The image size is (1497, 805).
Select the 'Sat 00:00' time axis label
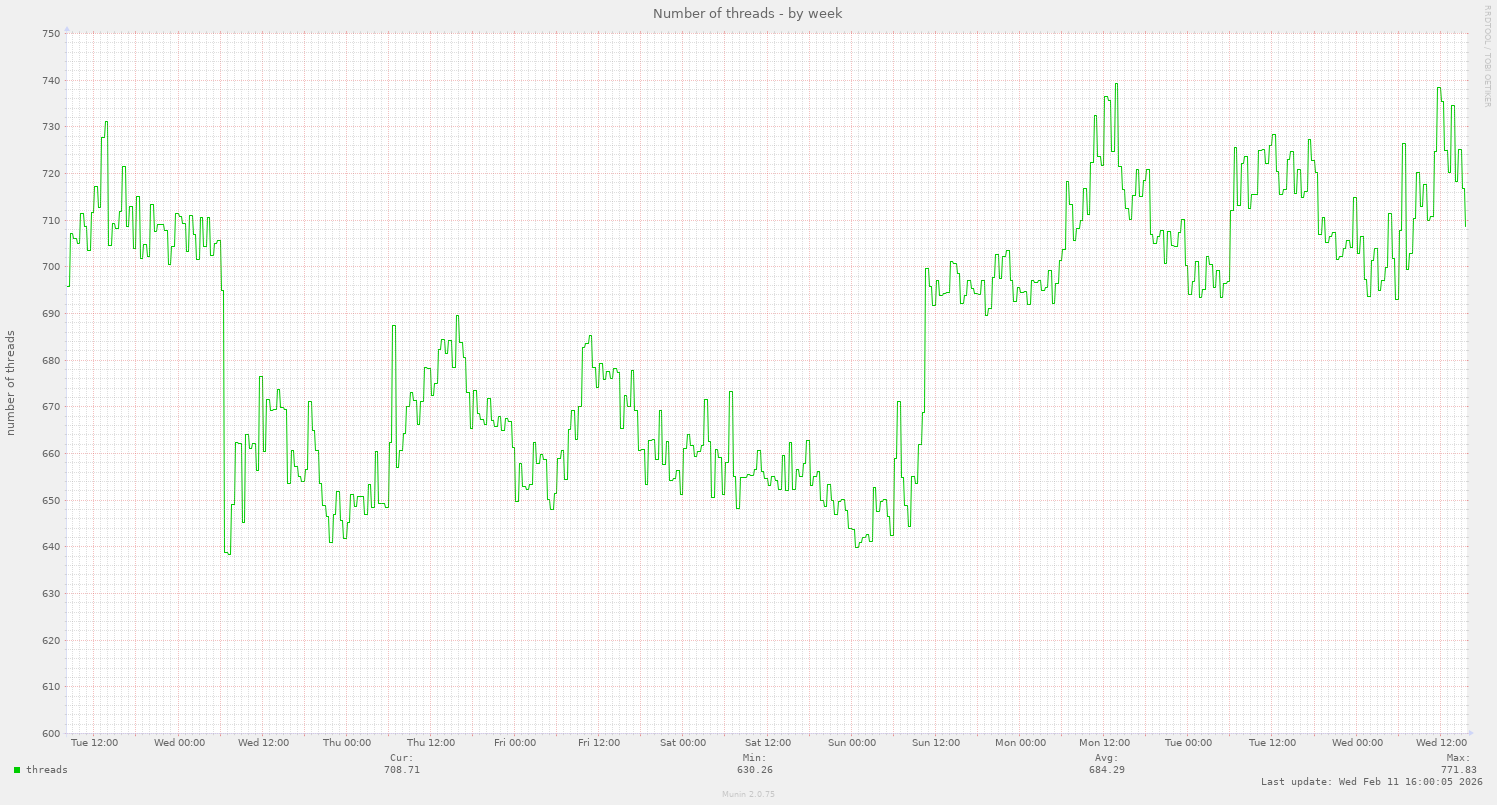pyautogui.click(x=683, y=743)
